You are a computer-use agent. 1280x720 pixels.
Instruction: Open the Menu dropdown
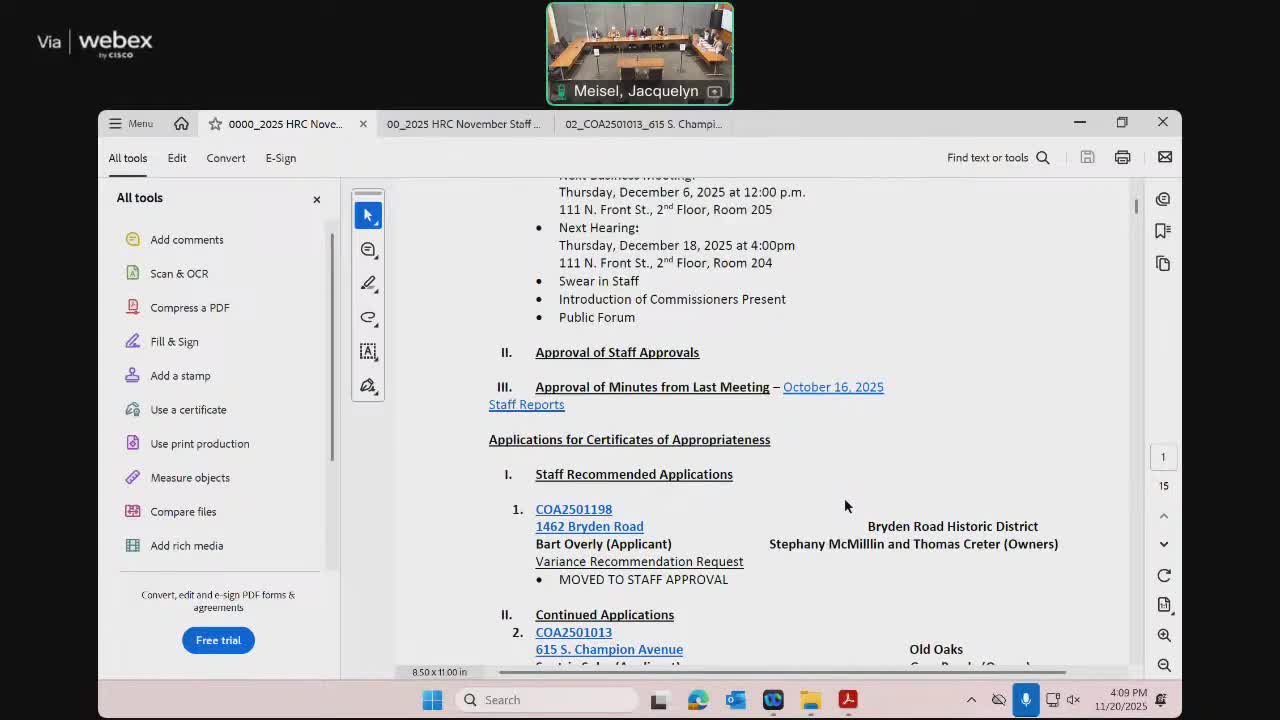[130, 123]
